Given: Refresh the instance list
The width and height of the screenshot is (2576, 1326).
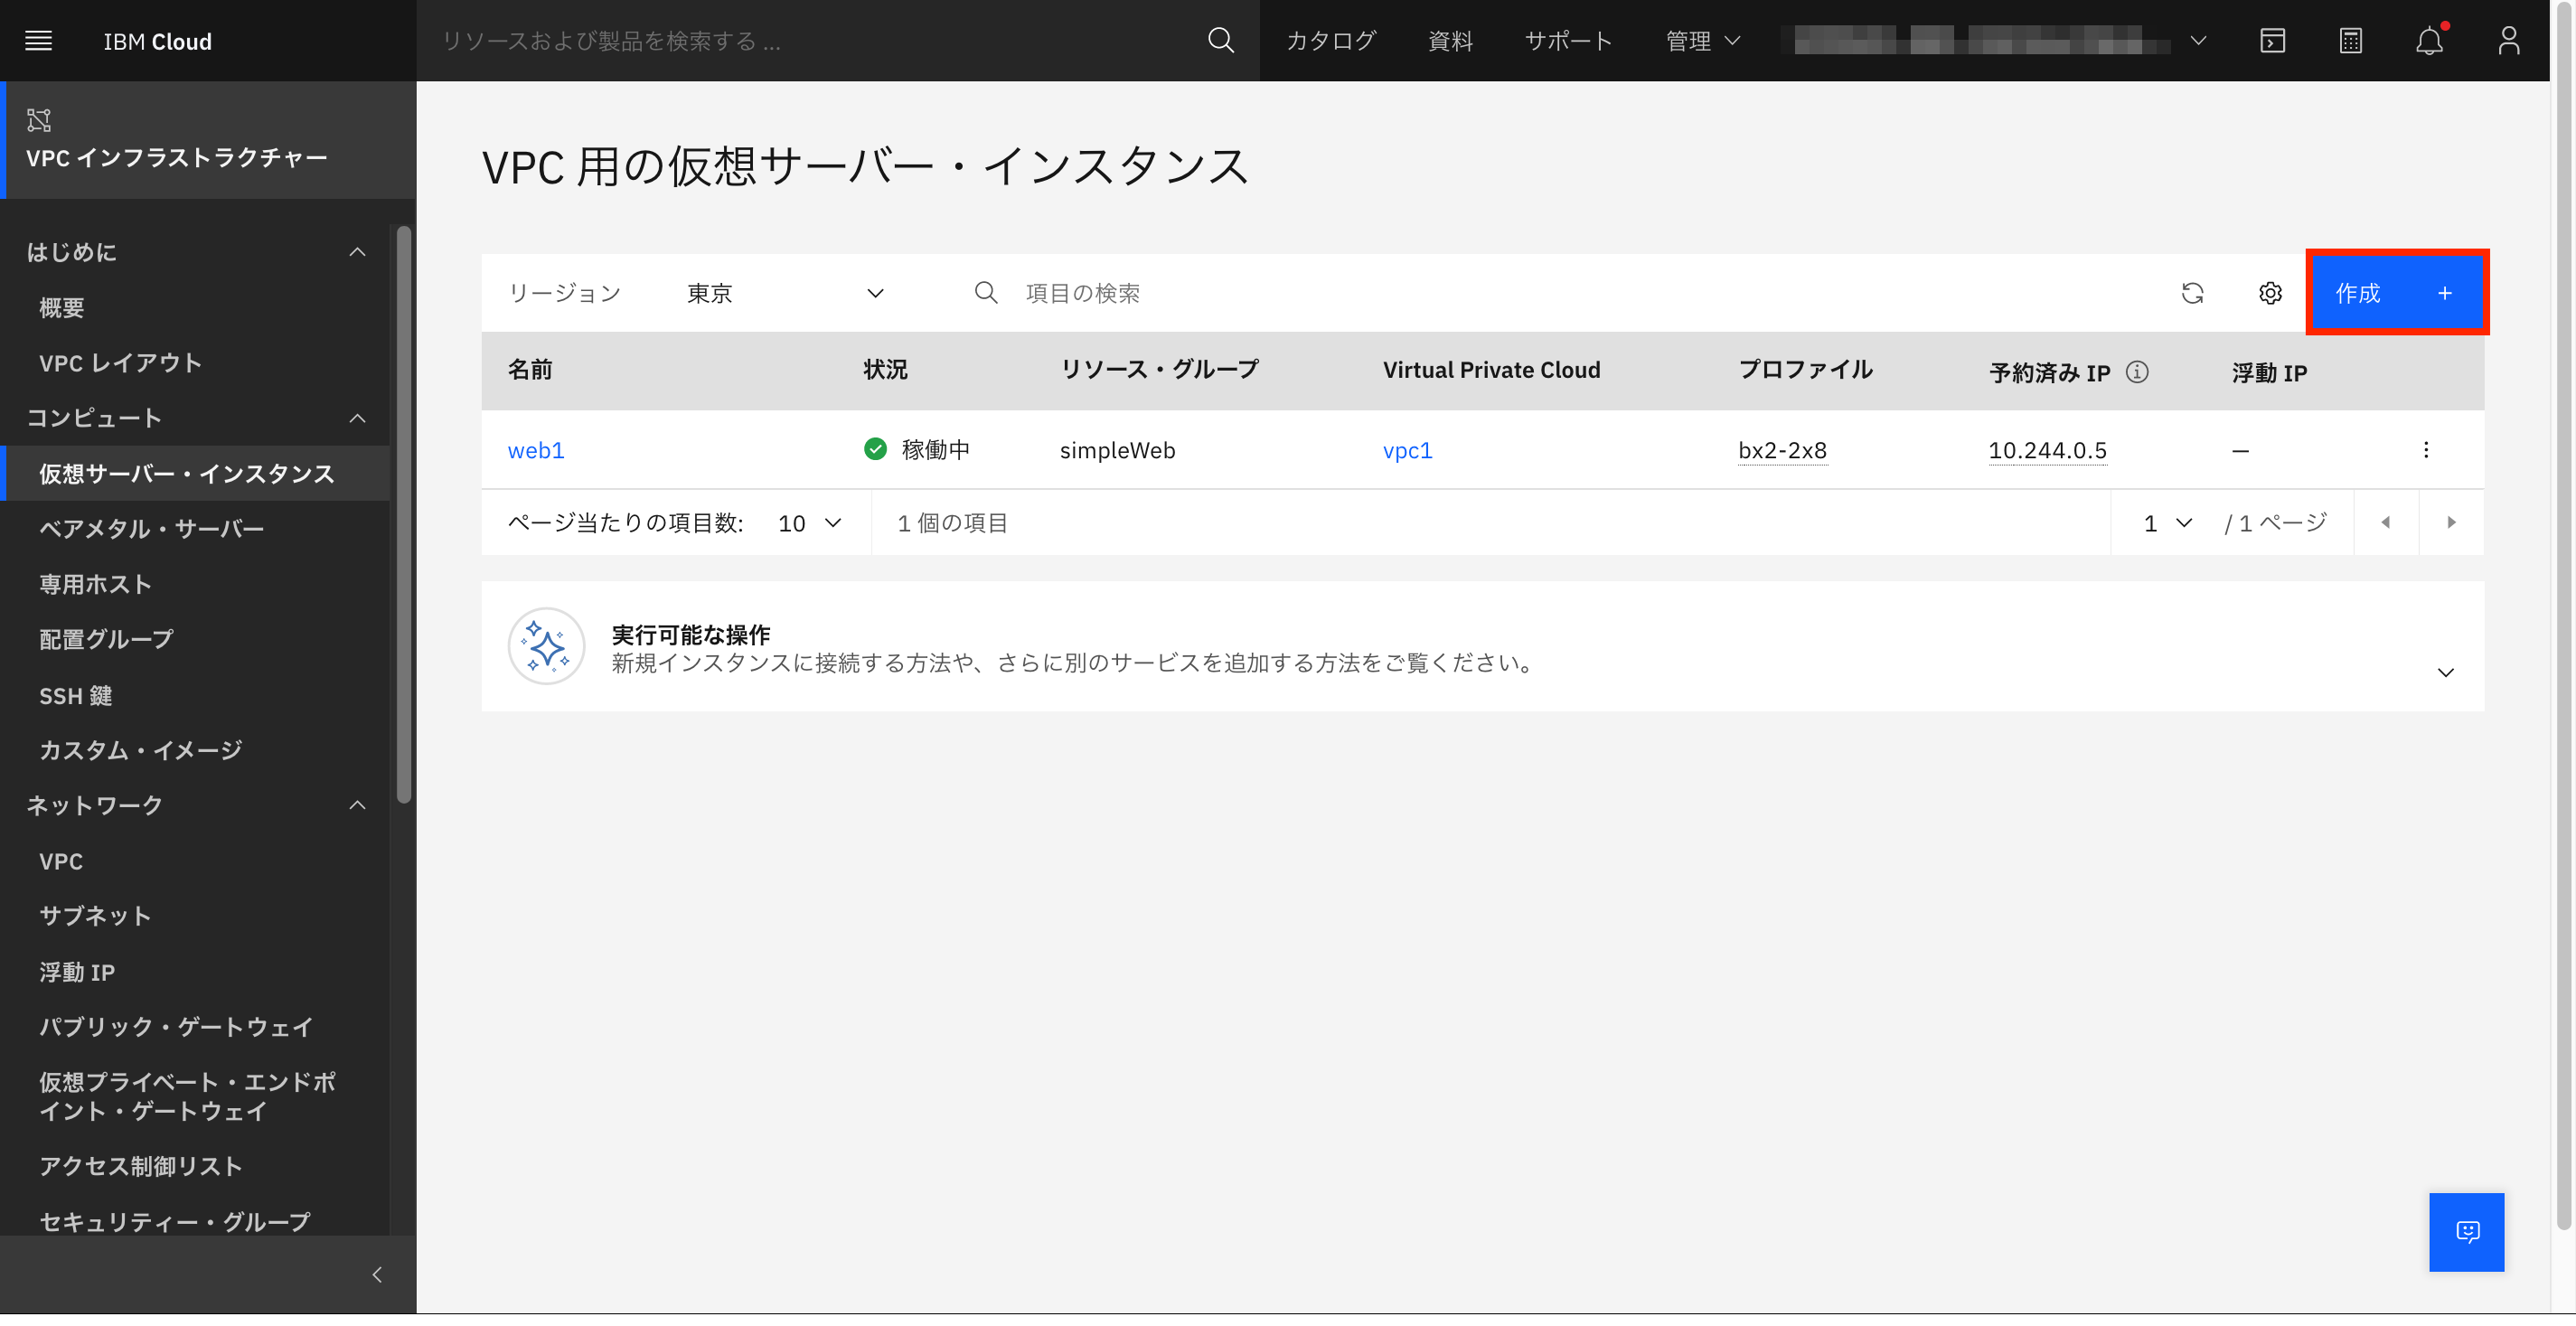Looking at the screenshot, I should [x=2193, y=293].
